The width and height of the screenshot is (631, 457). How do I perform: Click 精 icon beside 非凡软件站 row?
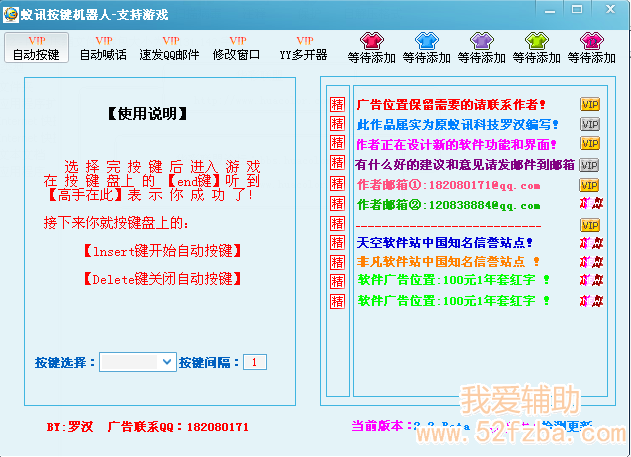337,263
